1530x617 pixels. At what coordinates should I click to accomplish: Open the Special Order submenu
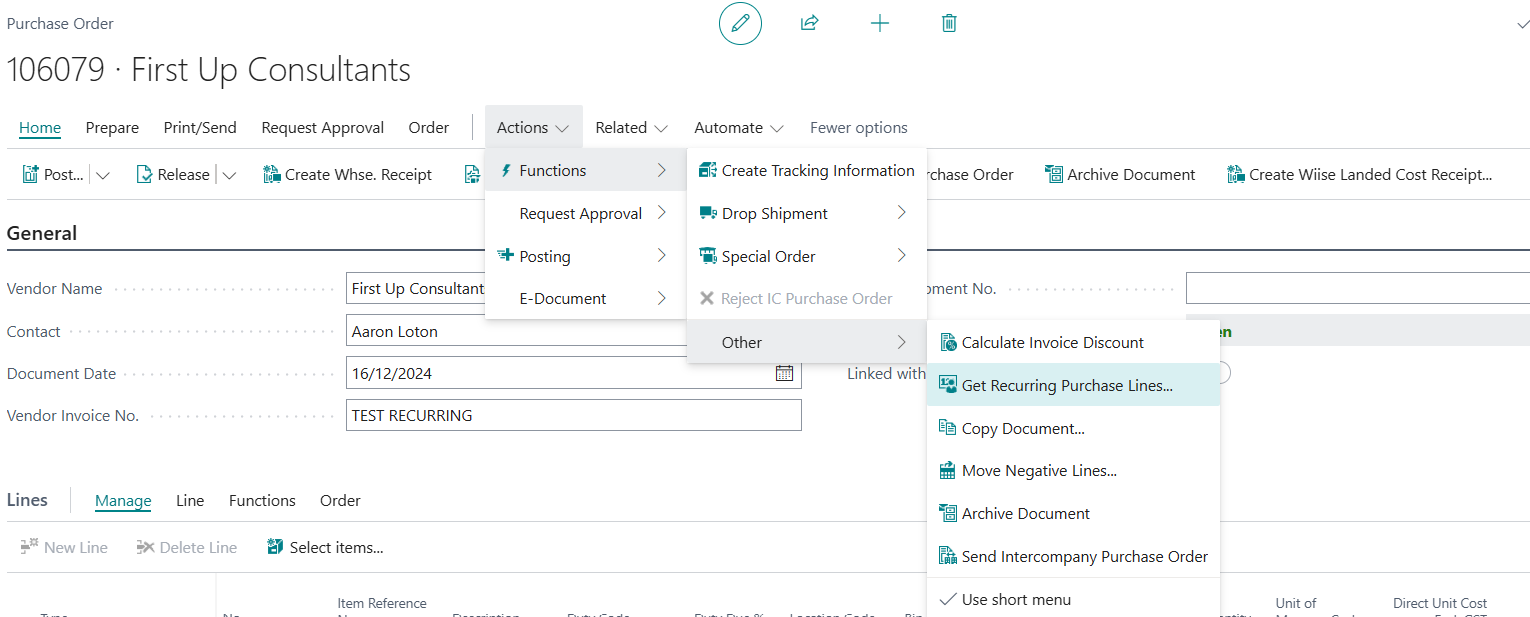tap(807, 256)
